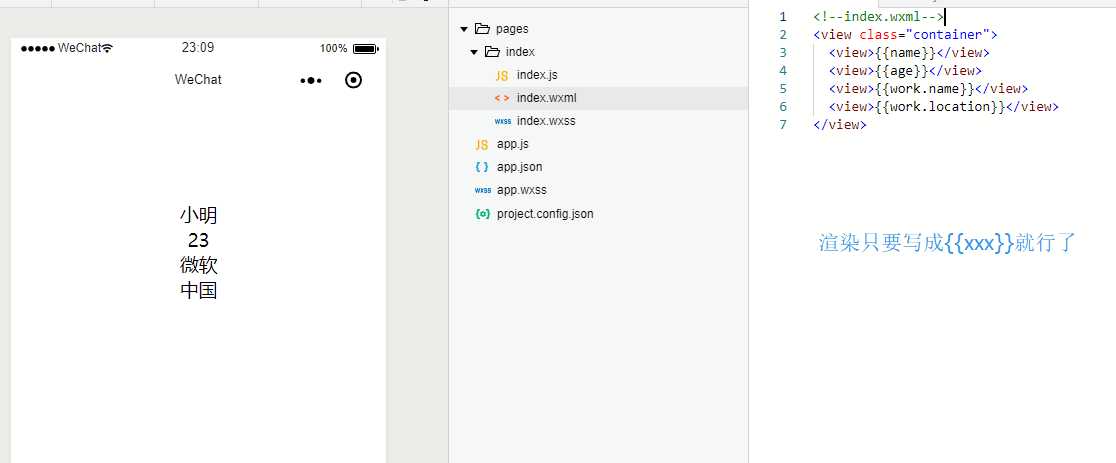Click the 小明 text in the simulator

pos(198,215)
